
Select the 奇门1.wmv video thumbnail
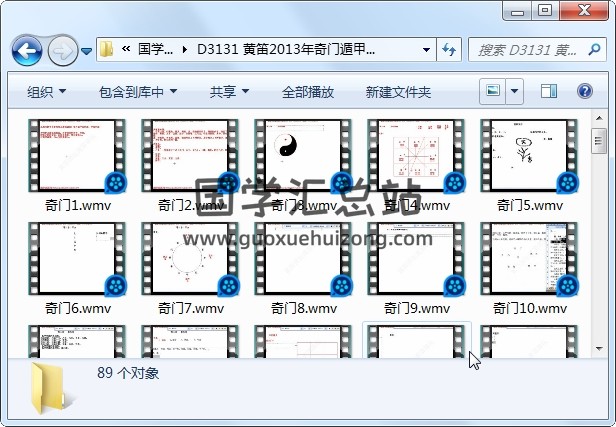pos(77,156)
